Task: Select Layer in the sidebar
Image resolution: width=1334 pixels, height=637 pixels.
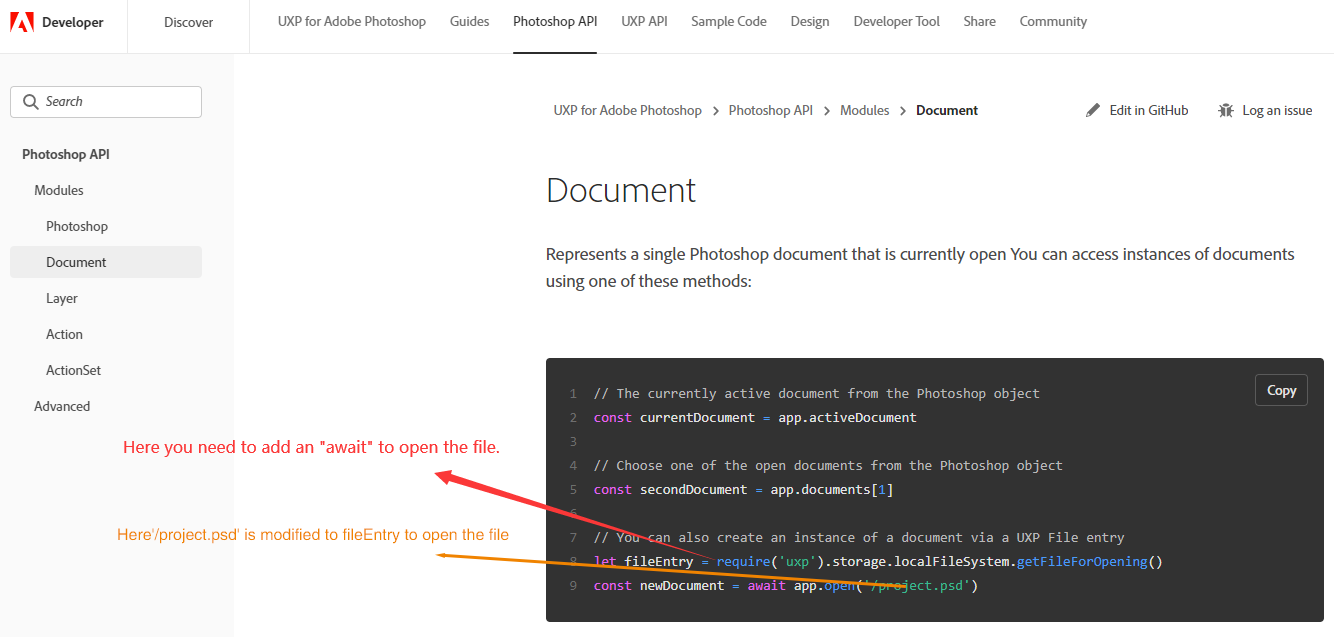Action: 62,297
